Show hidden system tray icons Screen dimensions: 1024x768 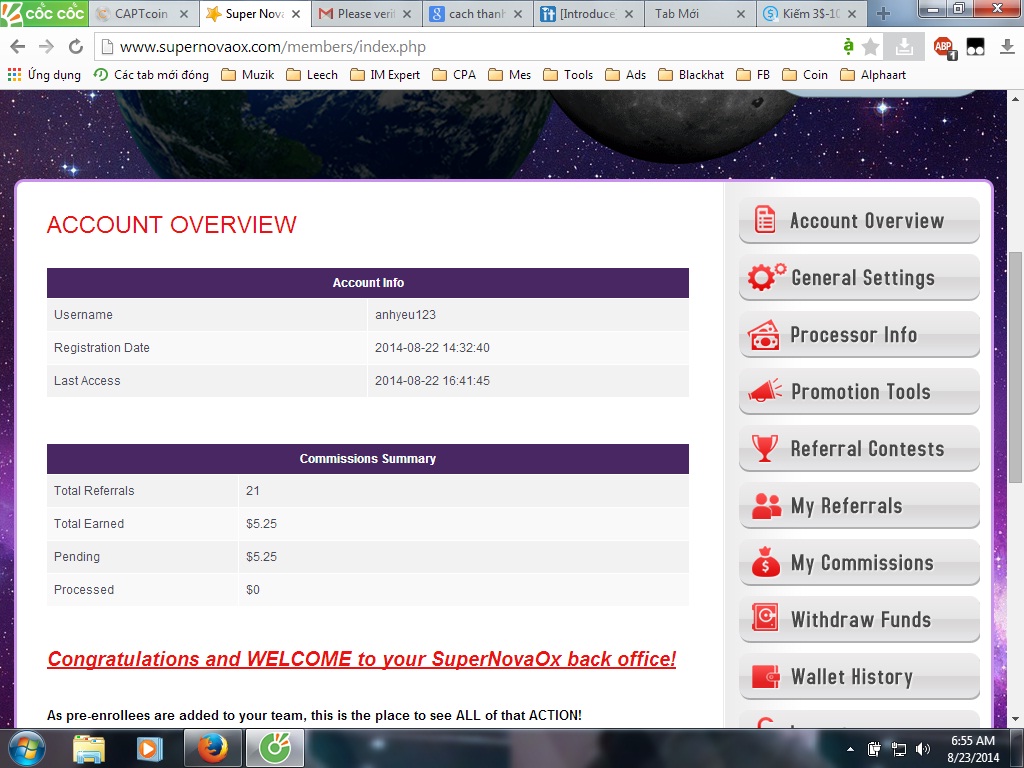[x=850, y=749]
